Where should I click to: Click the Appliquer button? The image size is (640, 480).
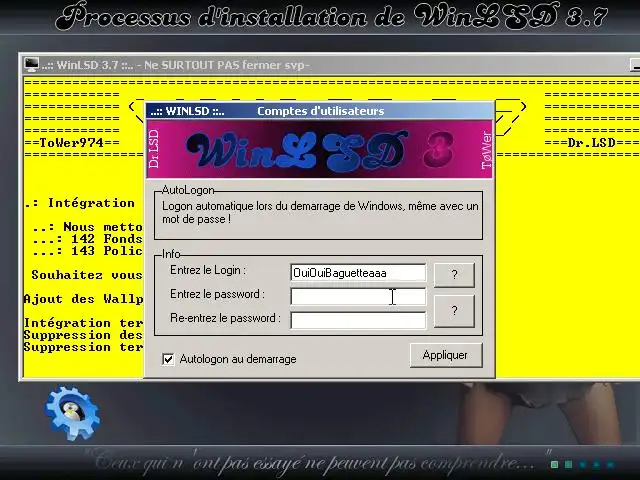[x=446, y=355]
